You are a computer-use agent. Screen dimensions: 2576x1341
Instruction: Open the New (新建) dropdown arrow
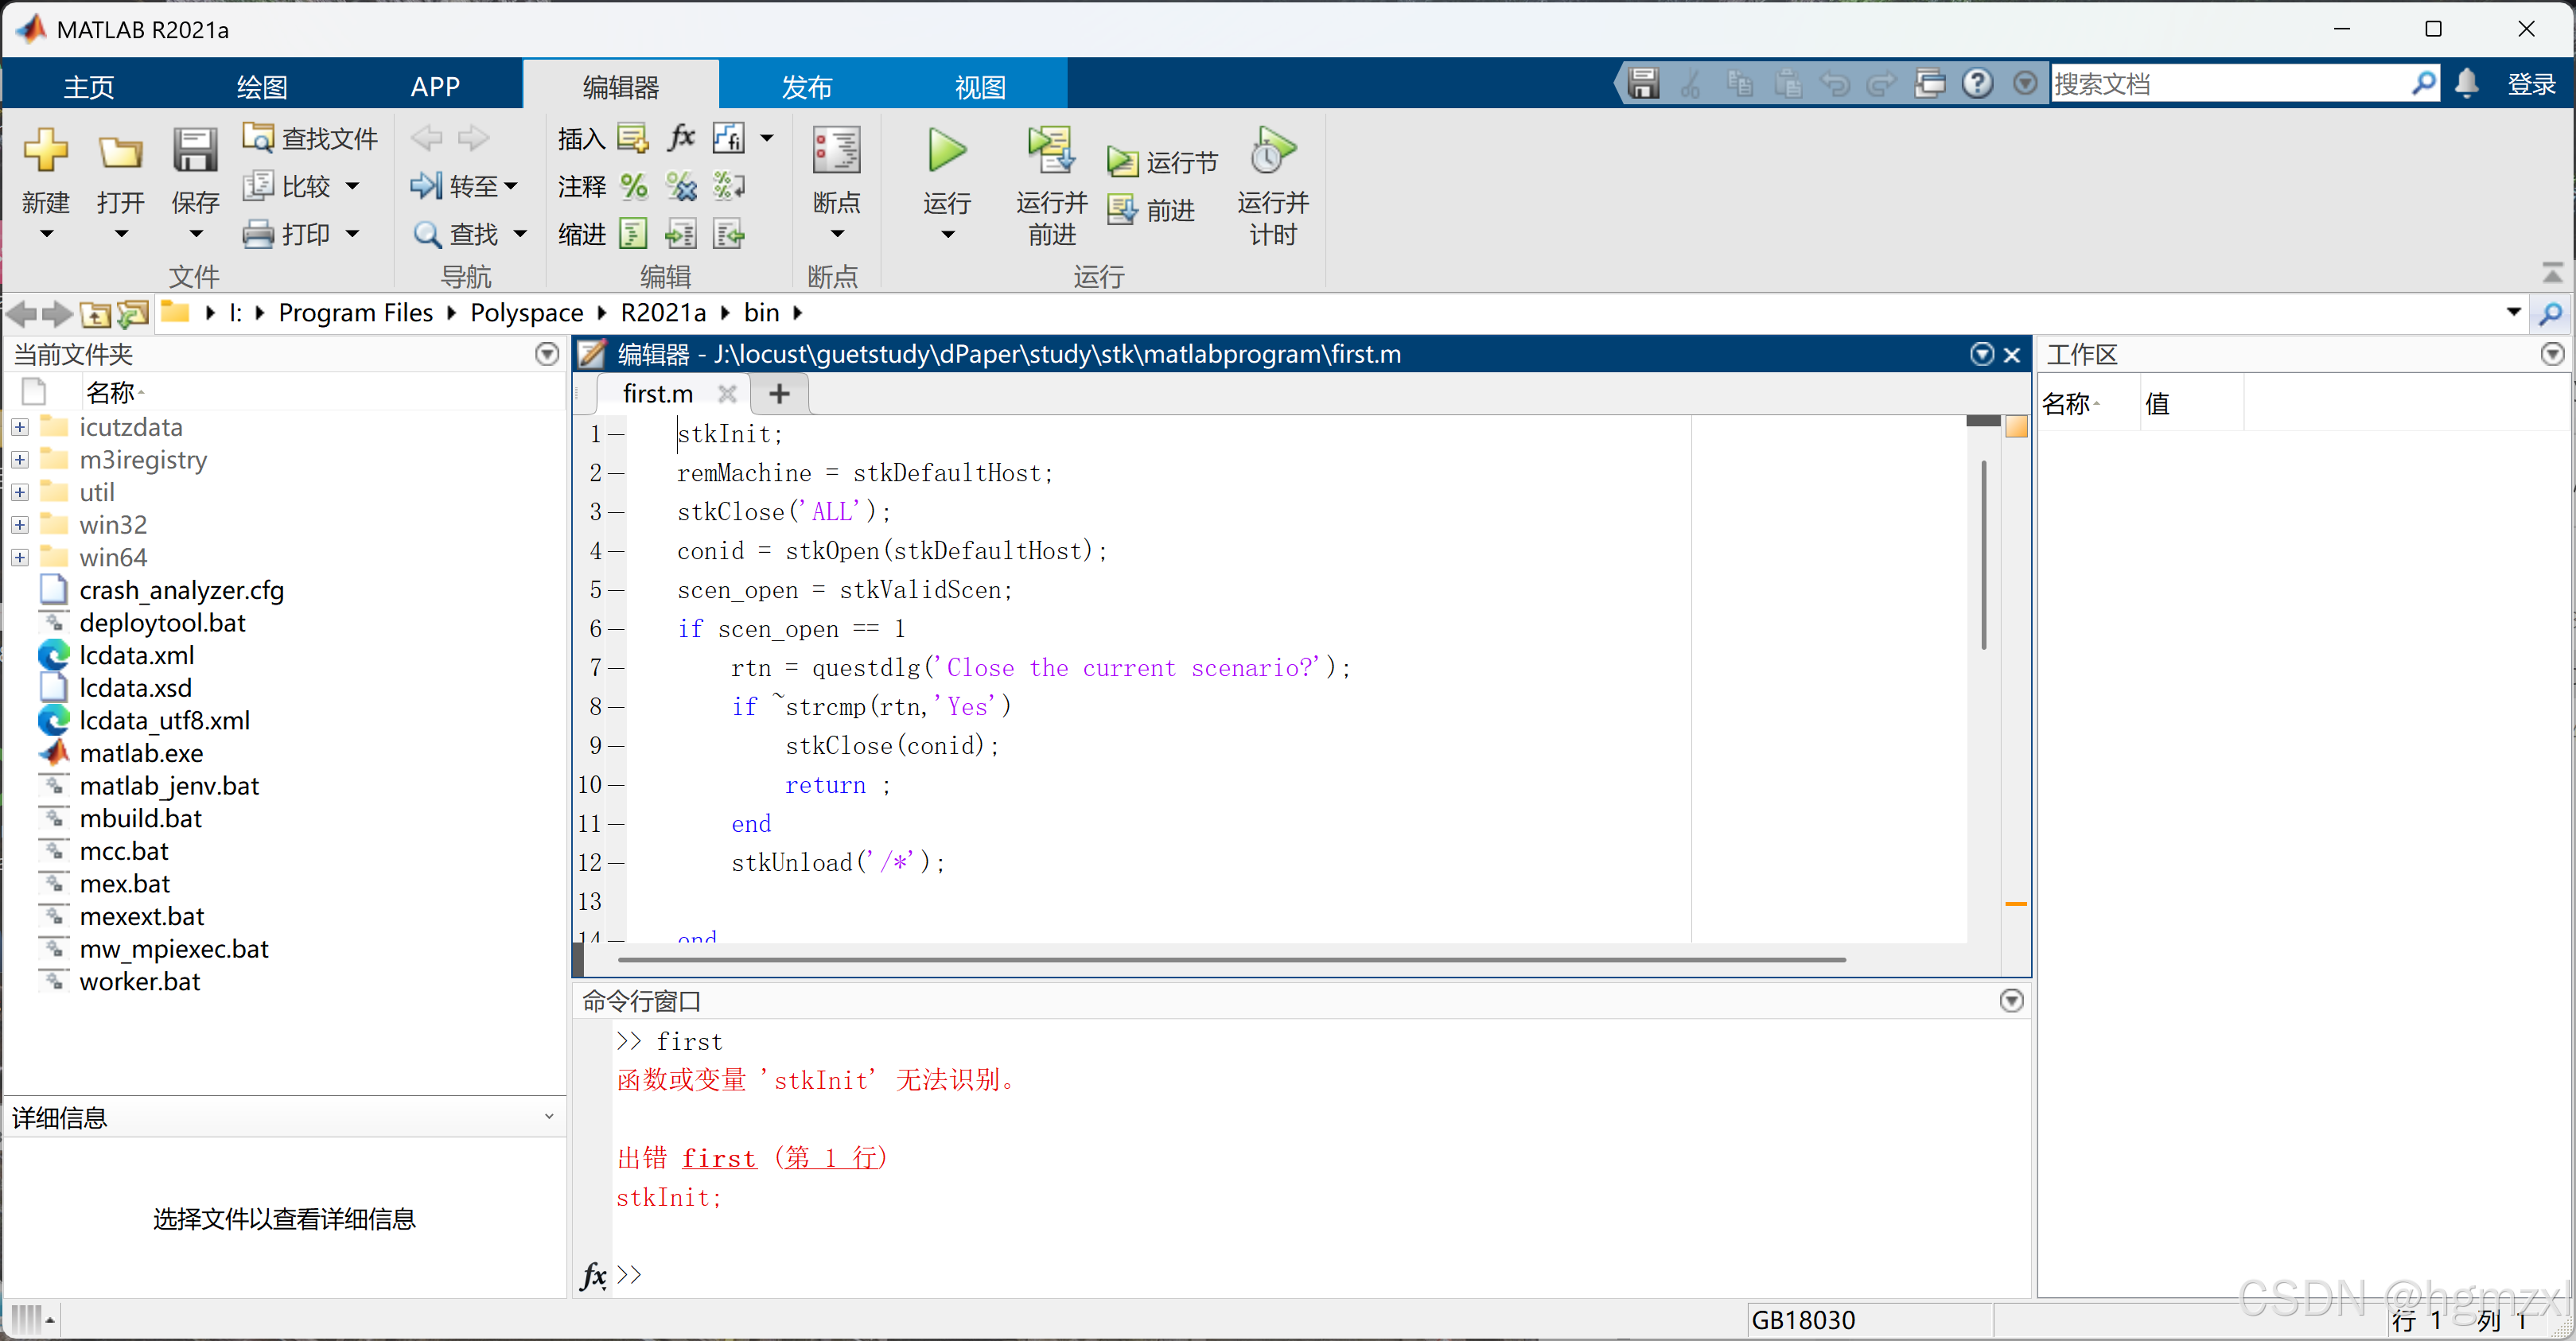click(46, 234)
